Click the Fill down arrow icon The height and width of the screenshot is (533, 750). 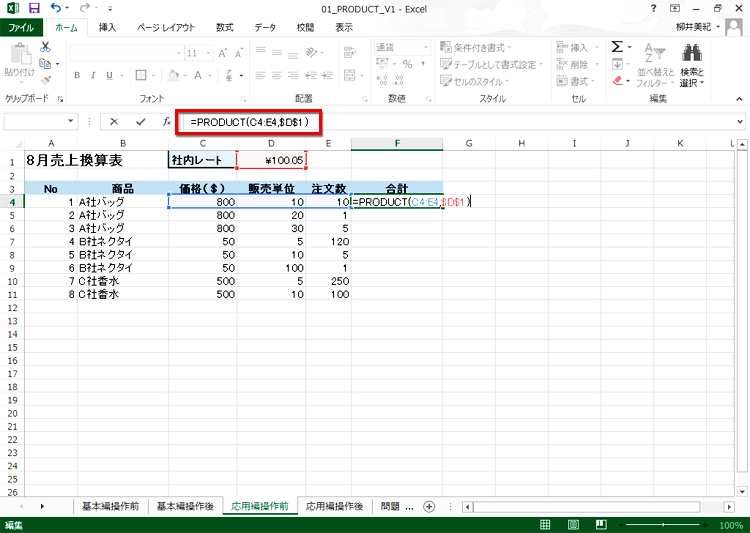pos(617,64)
